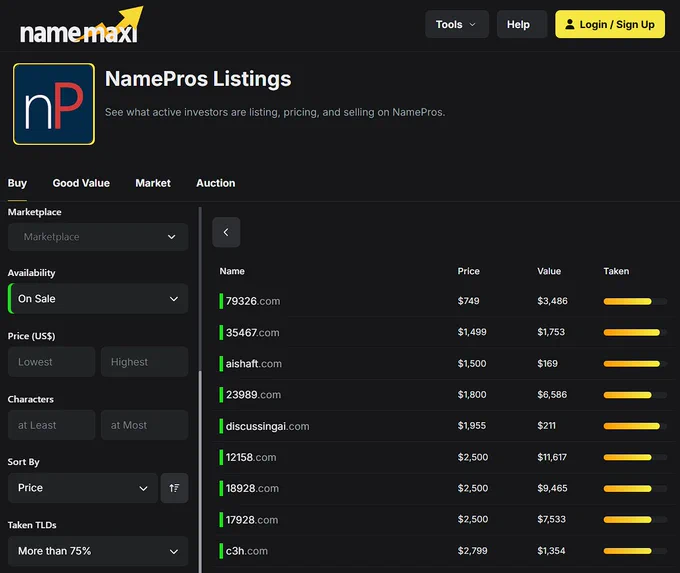Click the $6,586 value cell
This screenshot has height=573, width=680.
pos(552,394)
